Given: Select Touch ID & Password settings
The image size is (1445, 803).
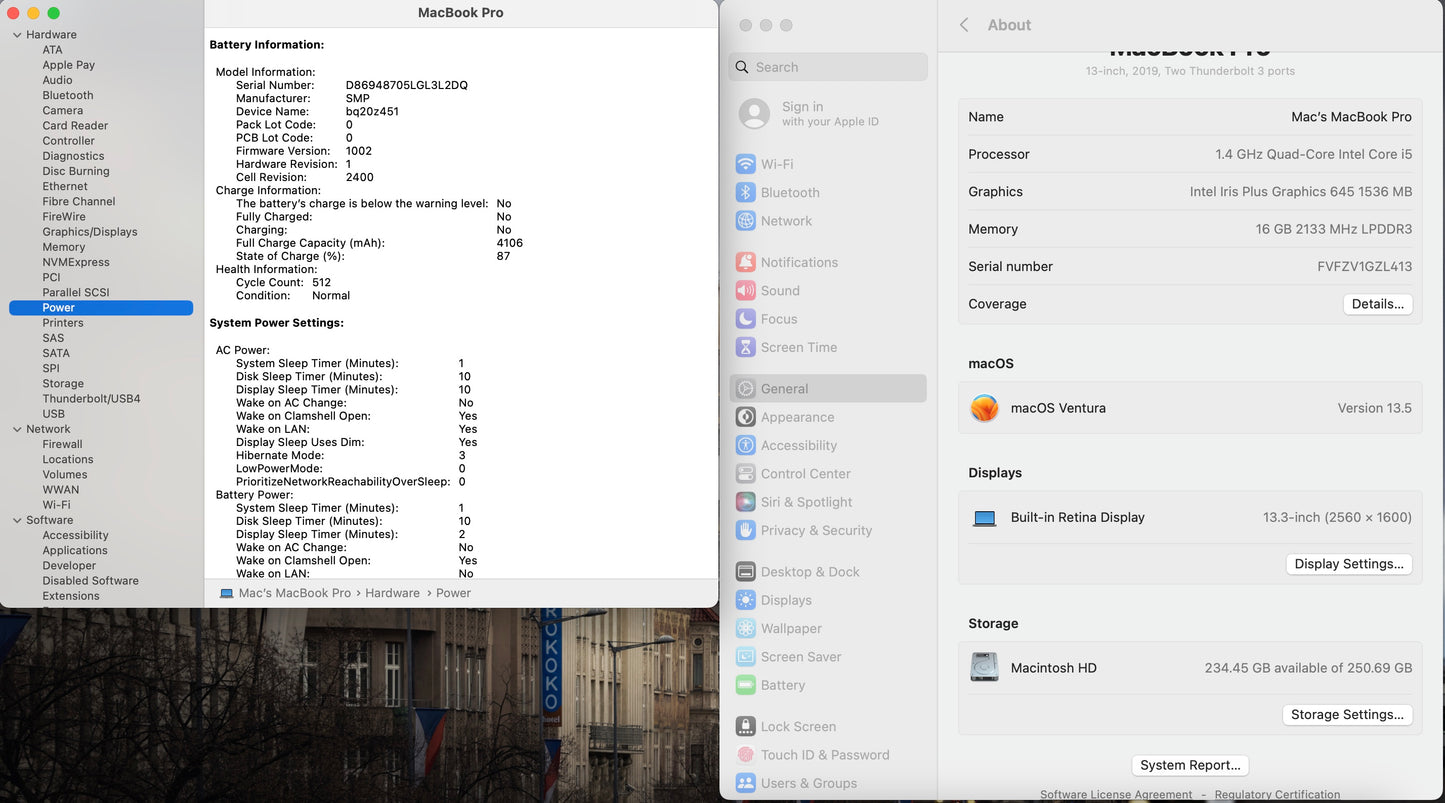Looking at the screenshot, I should [x=824, y=755].
